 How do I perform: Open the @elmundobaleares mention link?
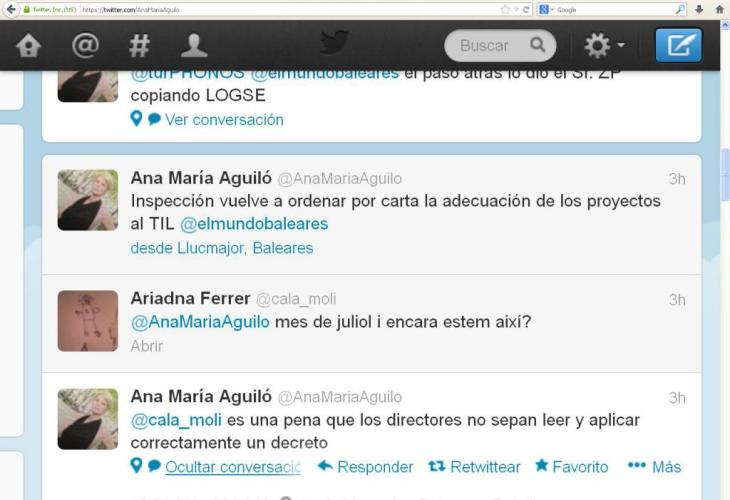coord(254,224)
